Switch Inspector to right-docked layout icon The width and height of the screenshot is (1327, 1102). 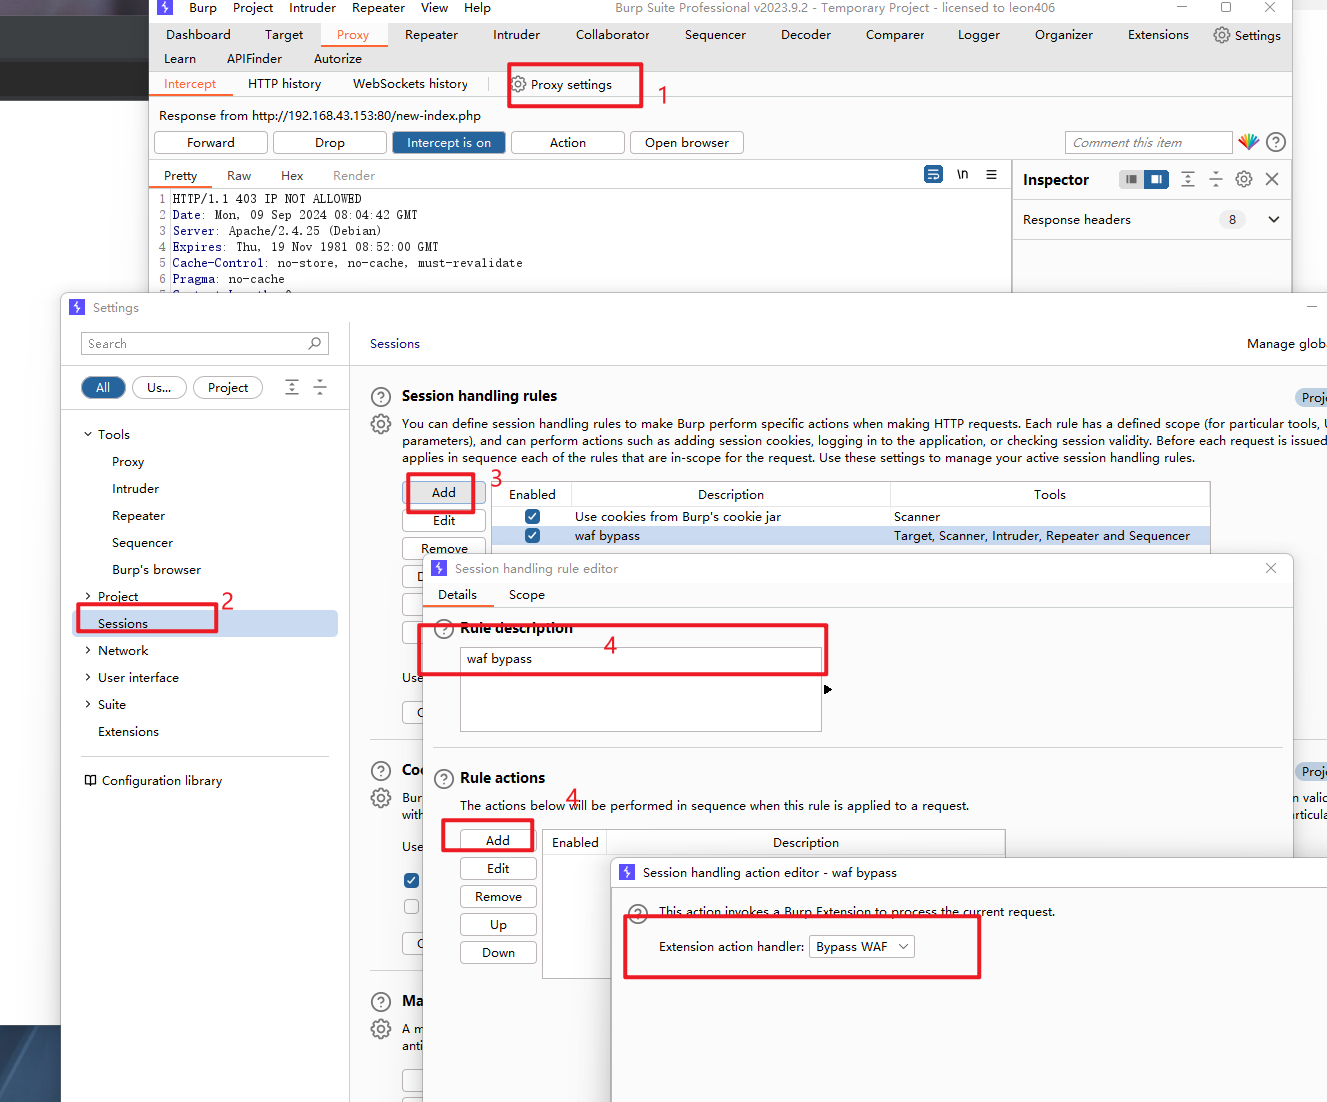pyautogui.click(x=1156, y=179)
